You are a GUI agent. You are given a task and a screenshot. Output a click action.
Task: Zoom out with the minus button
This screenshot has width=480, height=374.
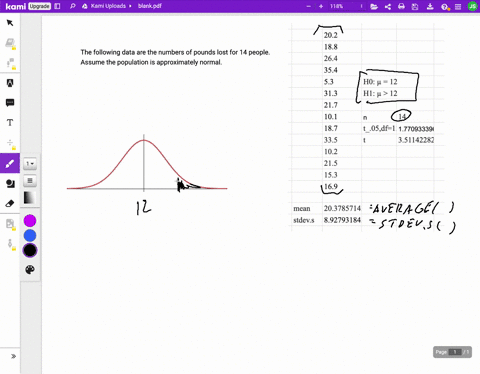(309, 6)
